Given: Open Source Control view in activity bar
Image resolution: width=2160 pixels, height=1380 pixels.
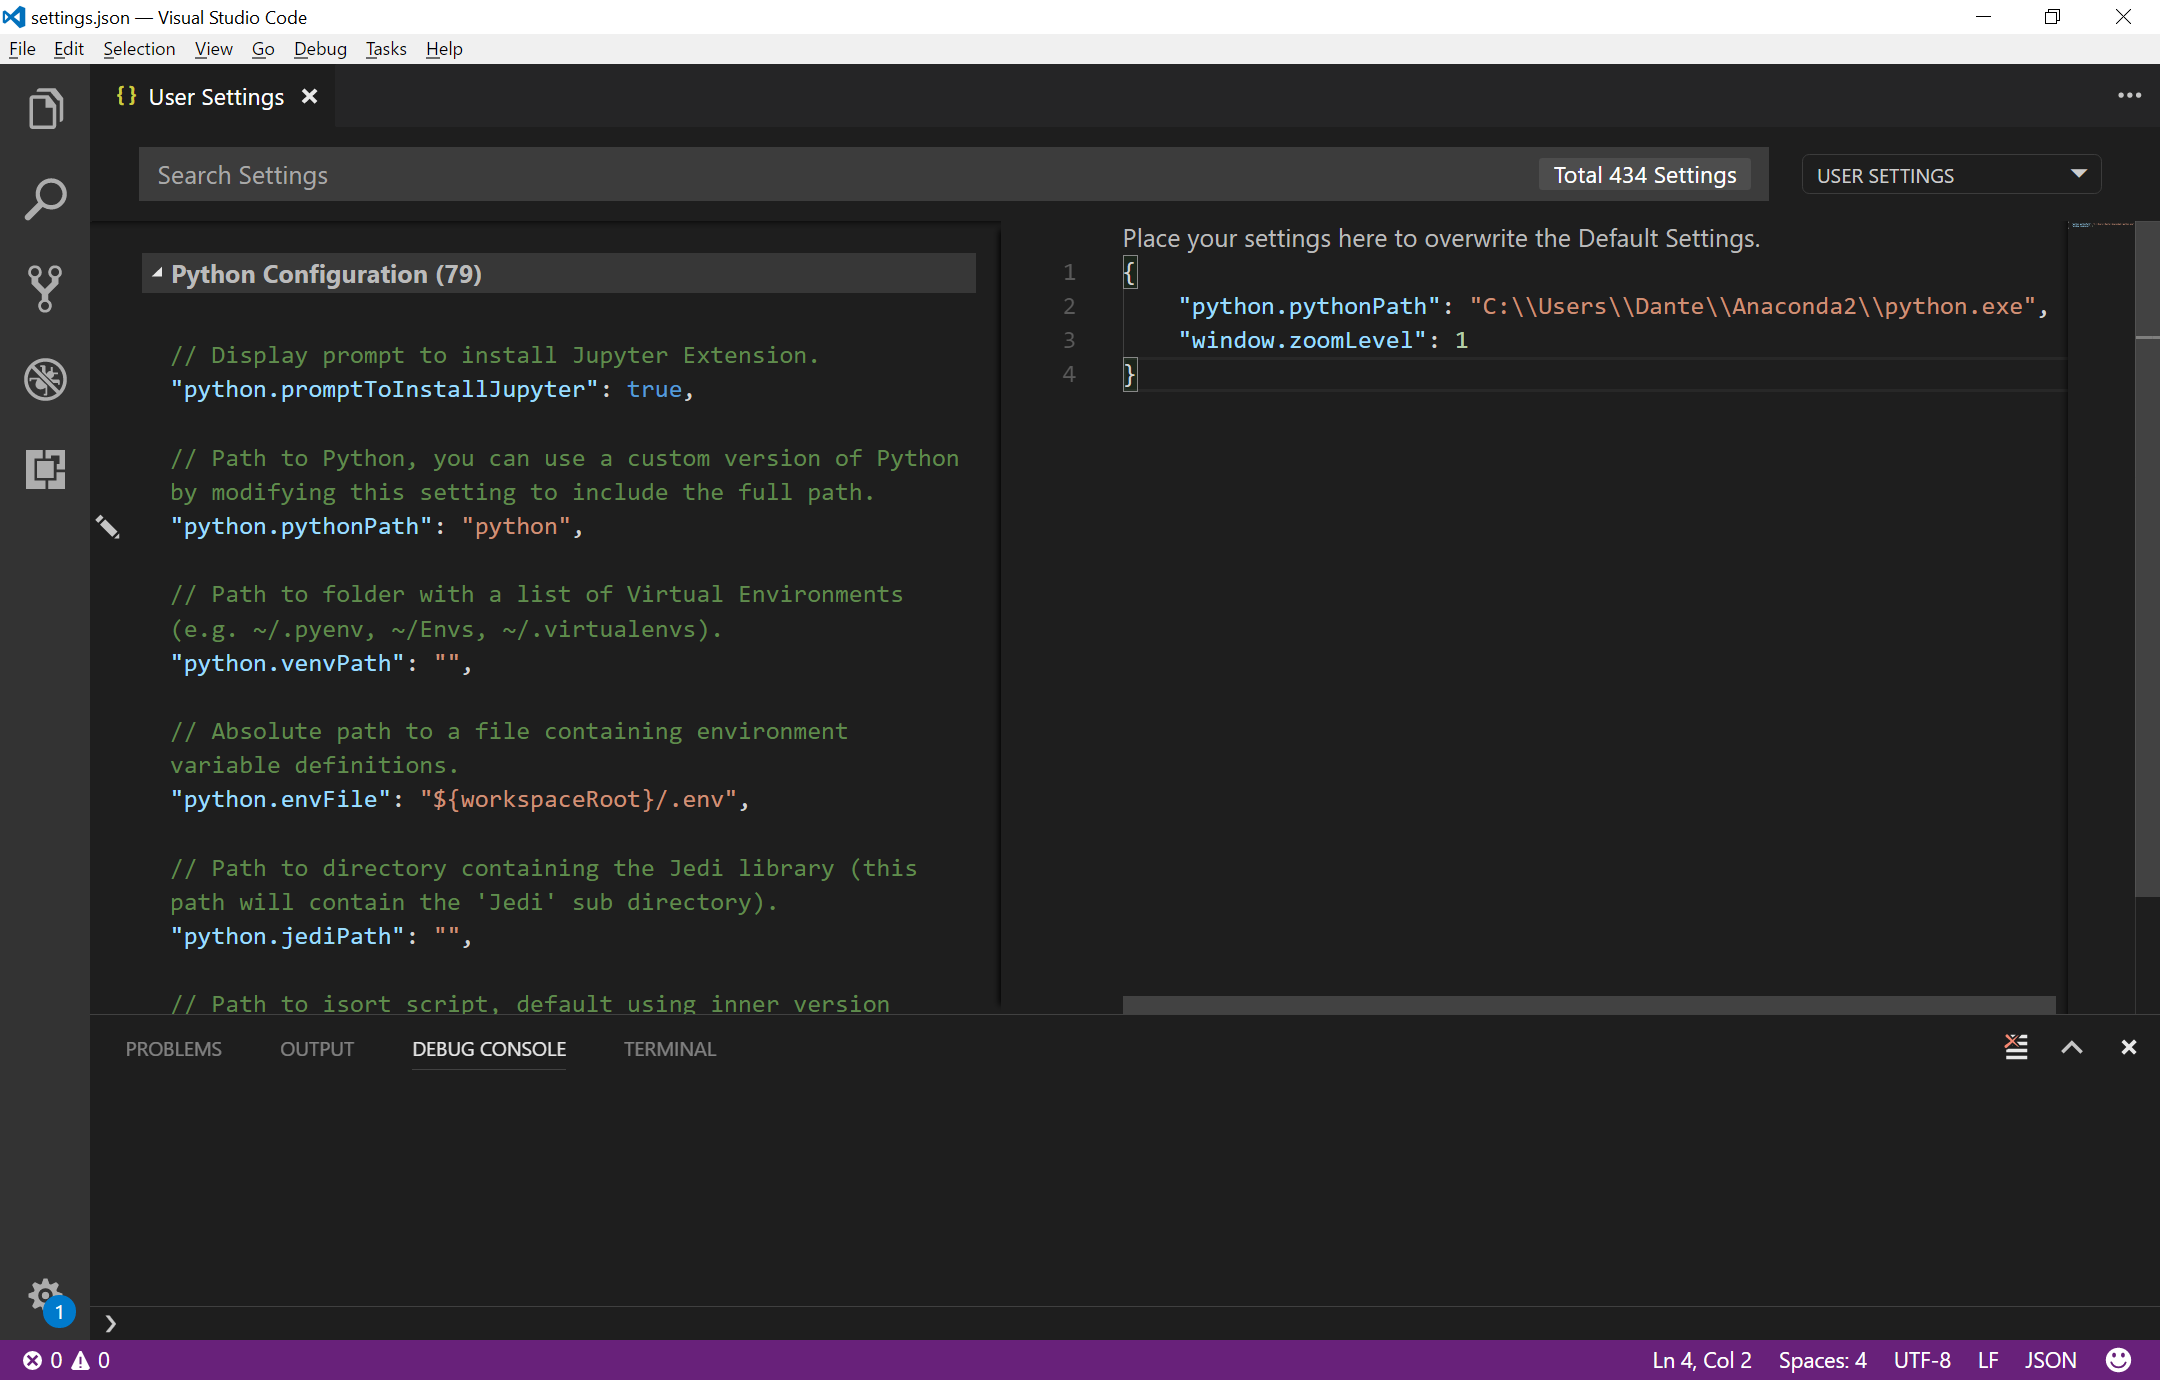Looking at the screenshot, I should (45, 289).
